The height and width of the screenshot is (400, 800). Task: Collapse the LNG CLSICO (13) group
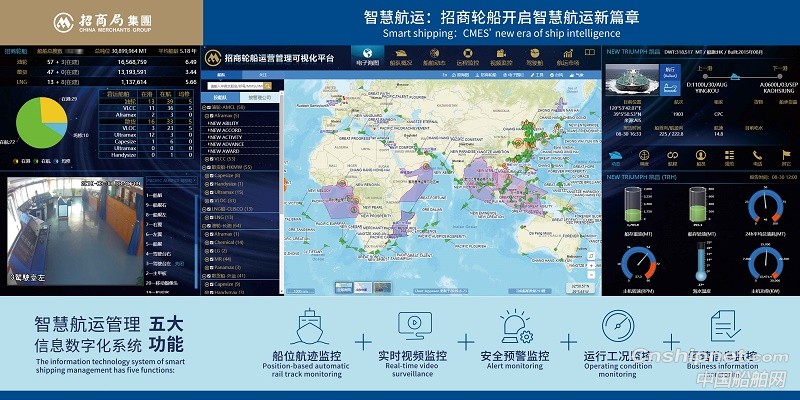click(204, 209)
